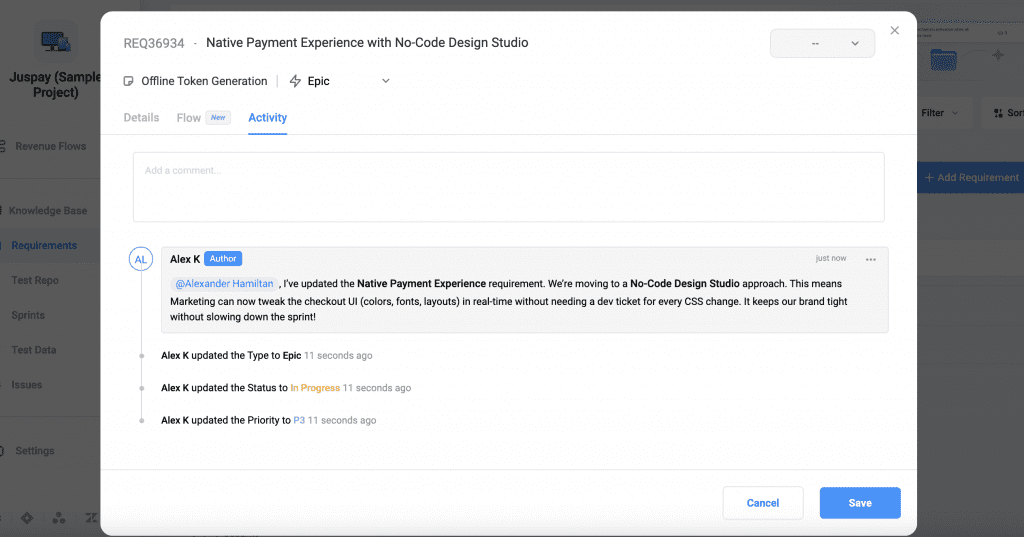Switch to the Details tab

tap(141, 118)
